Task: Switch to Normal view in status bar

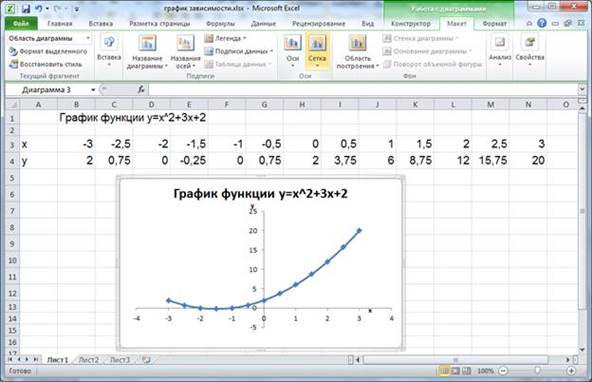Action: click(x=445, y=371)
